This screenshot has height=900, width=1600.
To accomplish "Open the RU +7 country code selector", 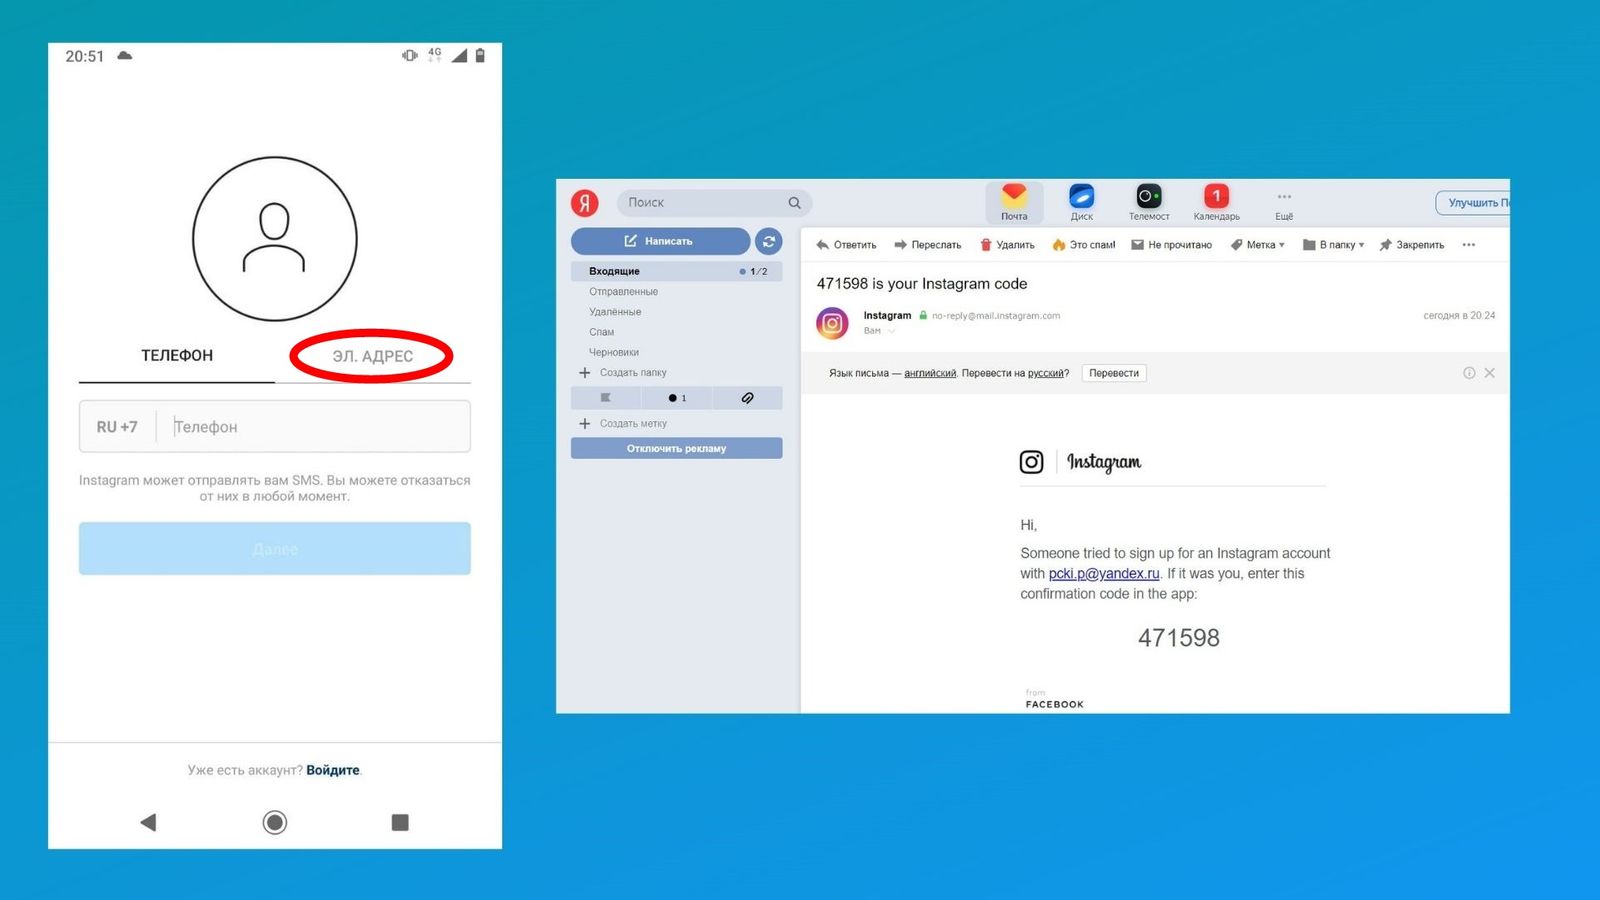I will [x=117, y=427].
